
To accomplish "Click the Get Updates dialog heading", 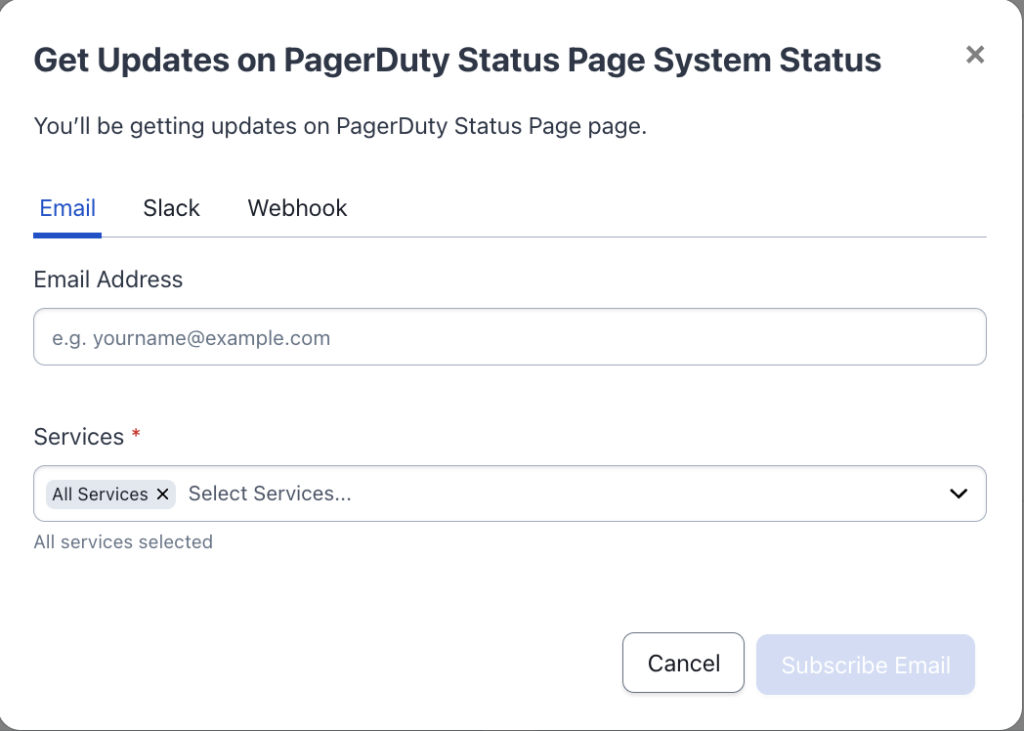I will (457, 60).
